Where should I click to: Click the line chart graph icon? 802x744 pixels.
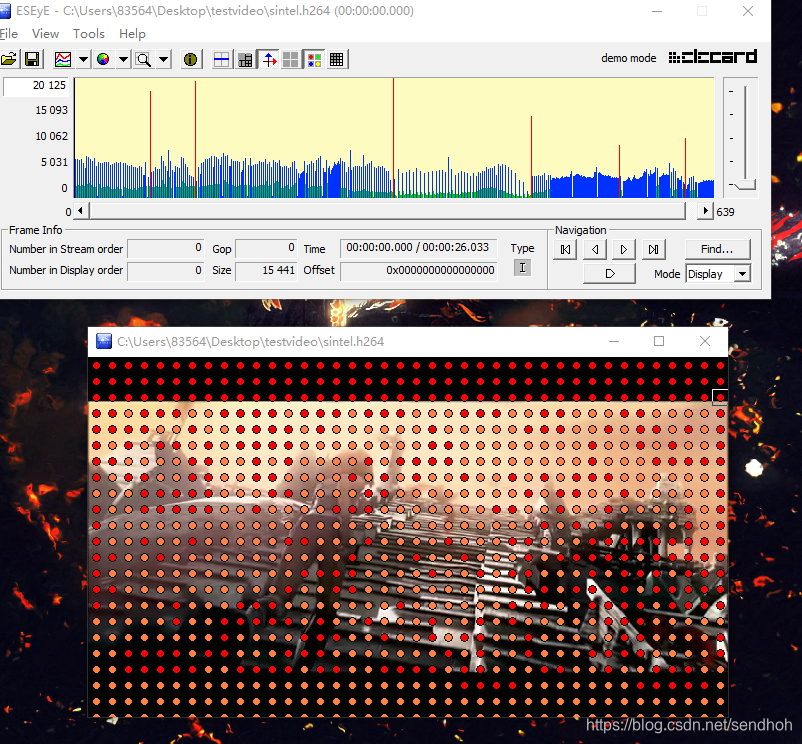[63, 59]
